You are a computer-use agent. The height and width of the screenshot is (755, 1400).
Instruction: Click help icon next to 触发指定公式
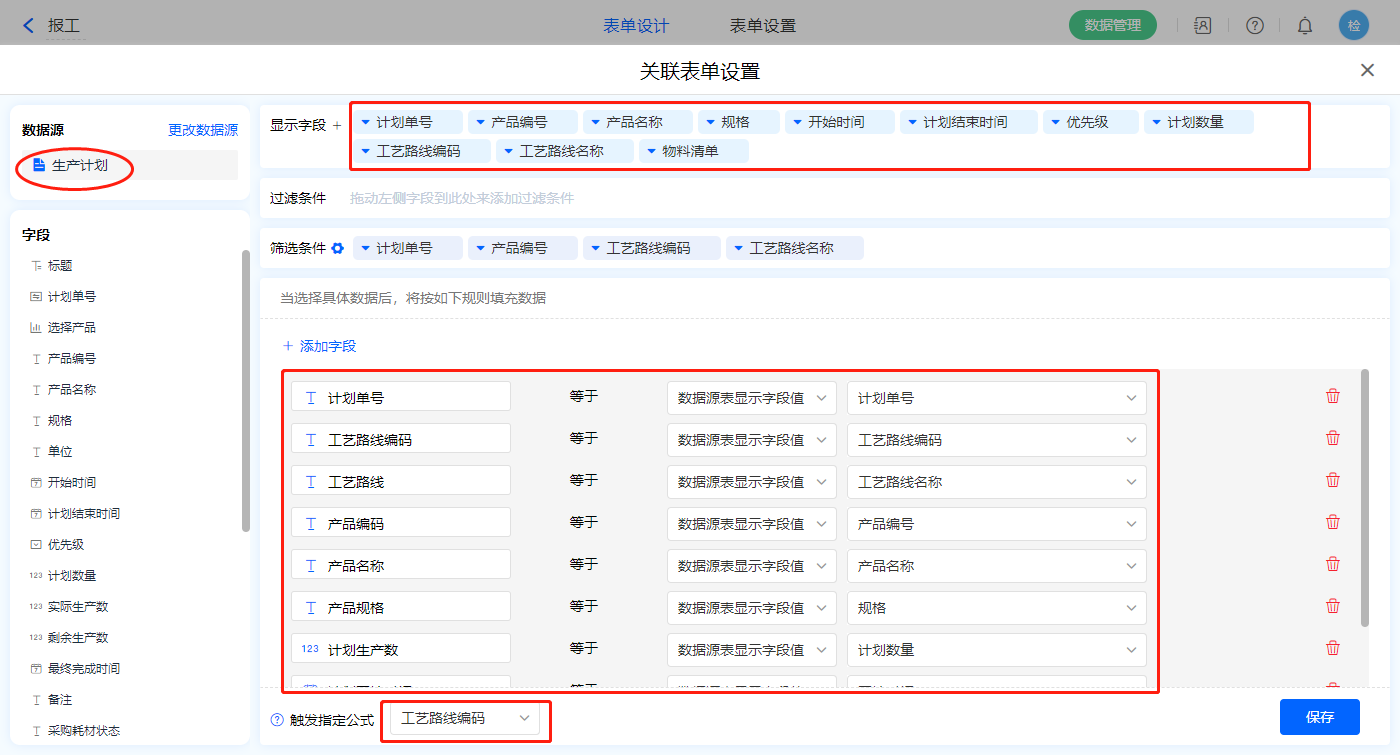277,719
